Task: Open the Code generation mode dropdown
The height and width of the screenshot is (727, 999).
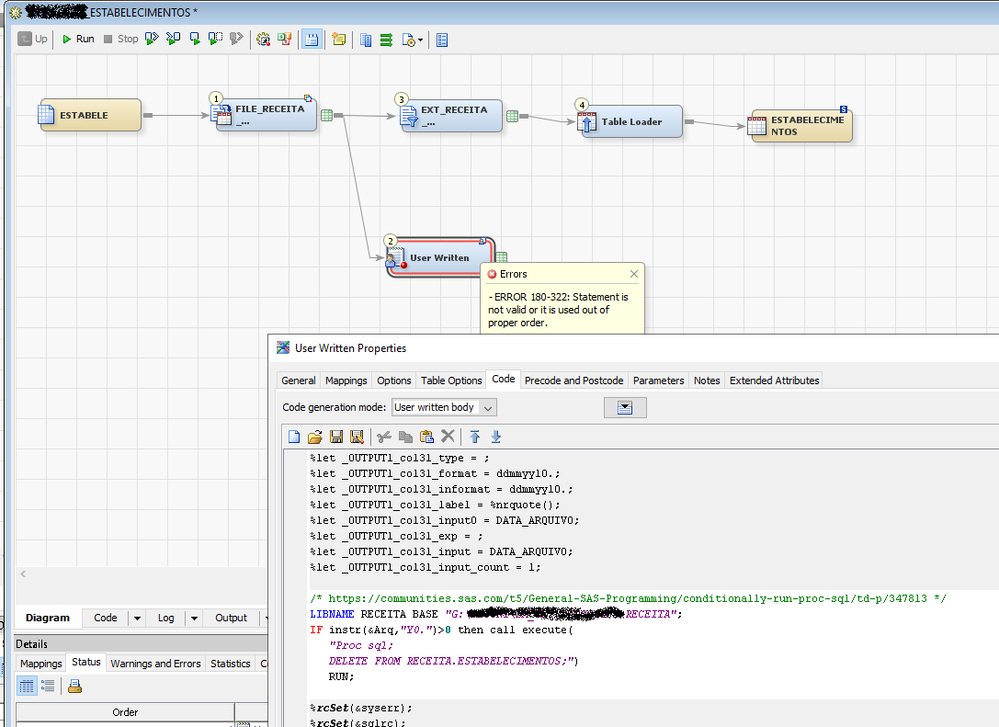Action: [487, 408]
